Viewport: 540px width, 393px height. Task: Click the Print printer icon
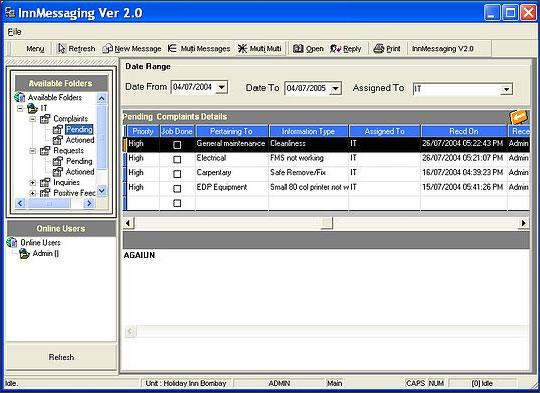click(379, 49)
